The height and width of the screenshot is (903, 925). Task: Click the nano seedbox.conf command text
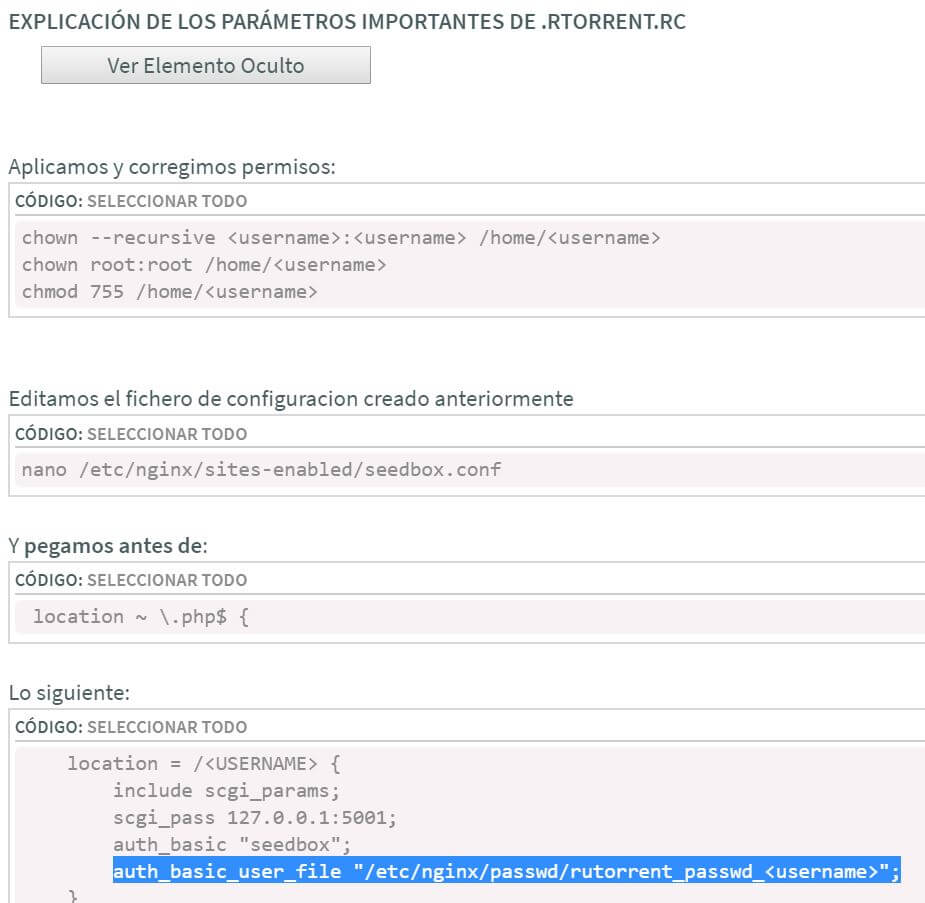[261, 469]
